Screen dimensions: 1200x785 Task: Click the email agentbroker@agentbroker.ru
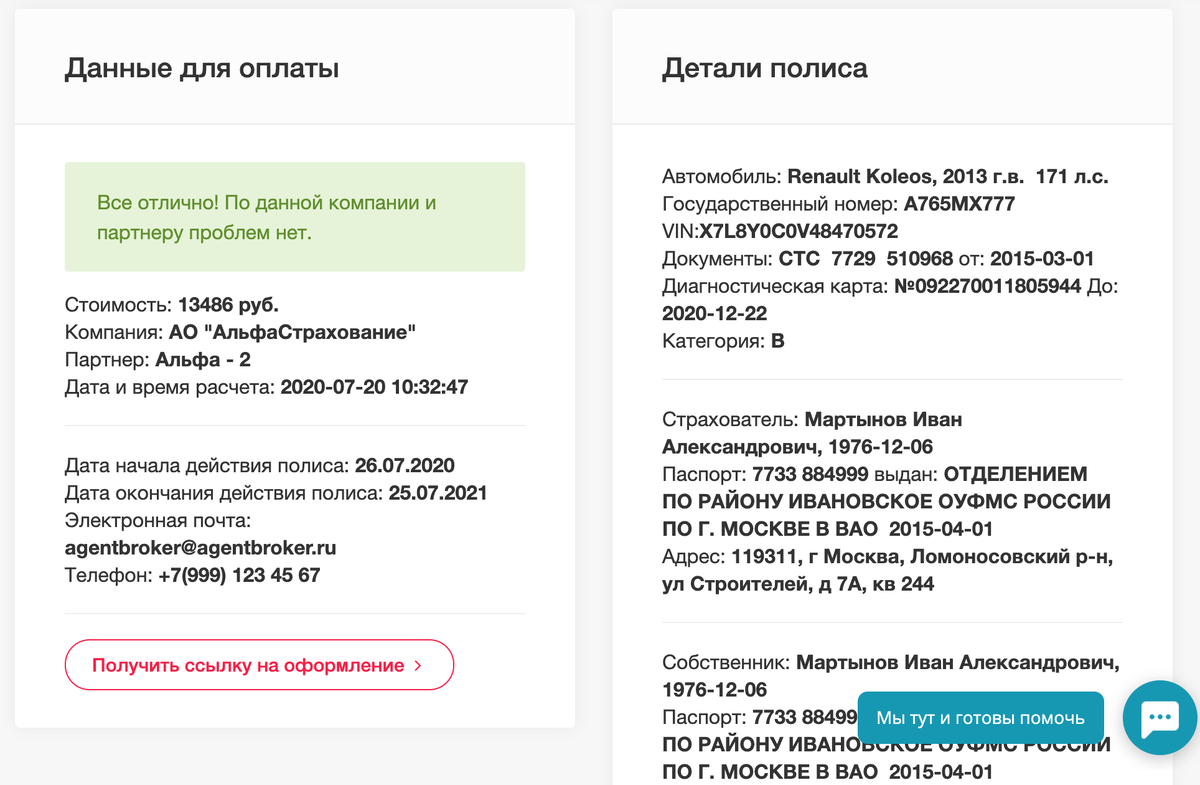coord(200,548)
